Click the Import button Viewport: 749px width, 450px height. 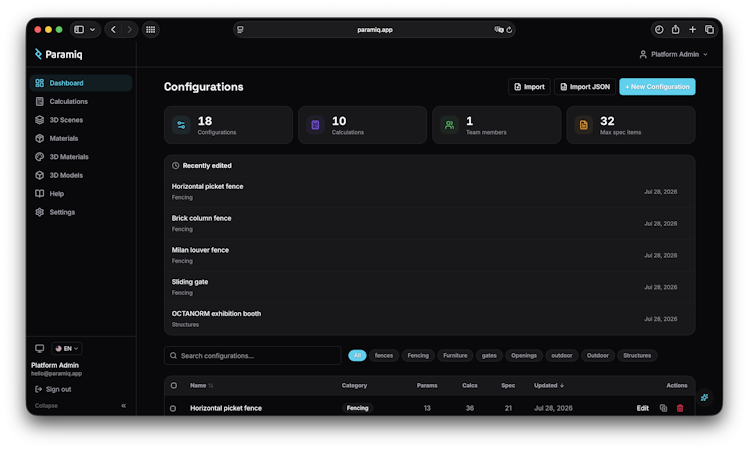click(529, 86)
